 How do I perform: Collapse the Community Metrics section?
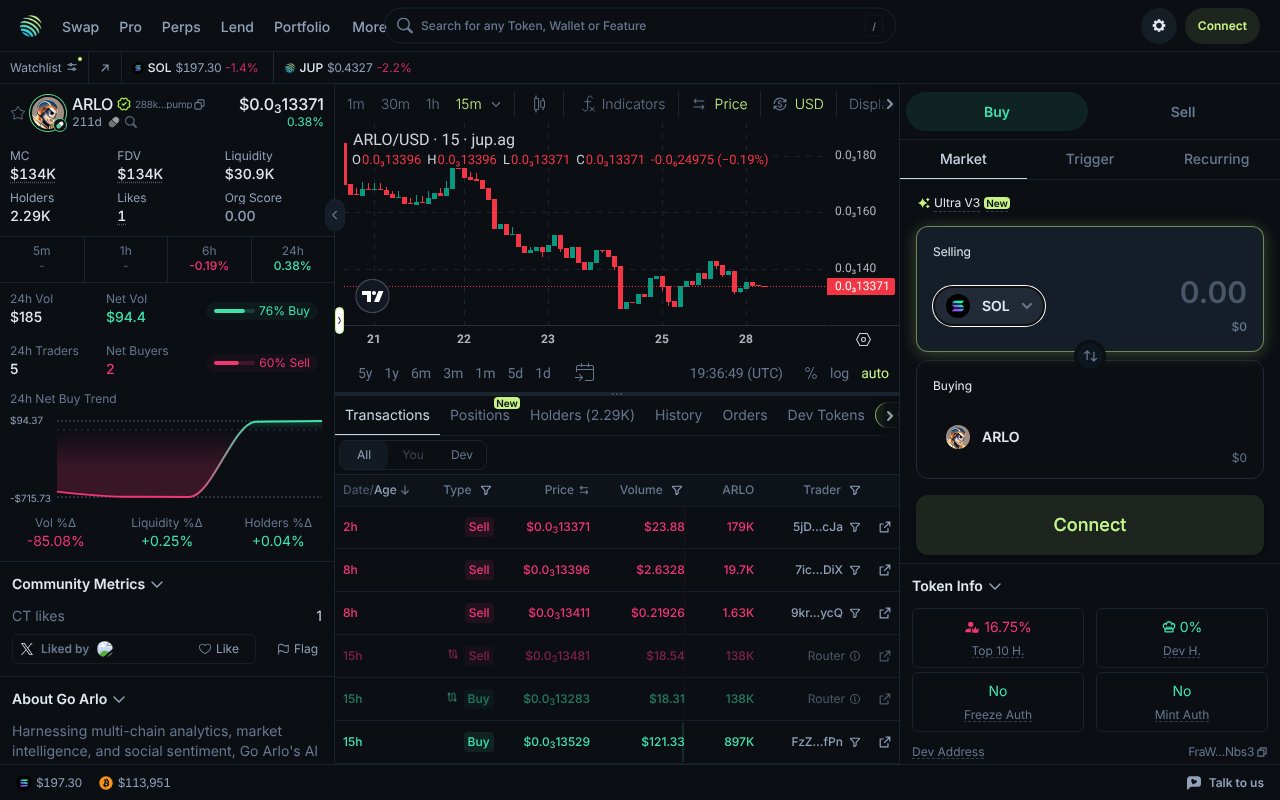click(x=157, y=584)
